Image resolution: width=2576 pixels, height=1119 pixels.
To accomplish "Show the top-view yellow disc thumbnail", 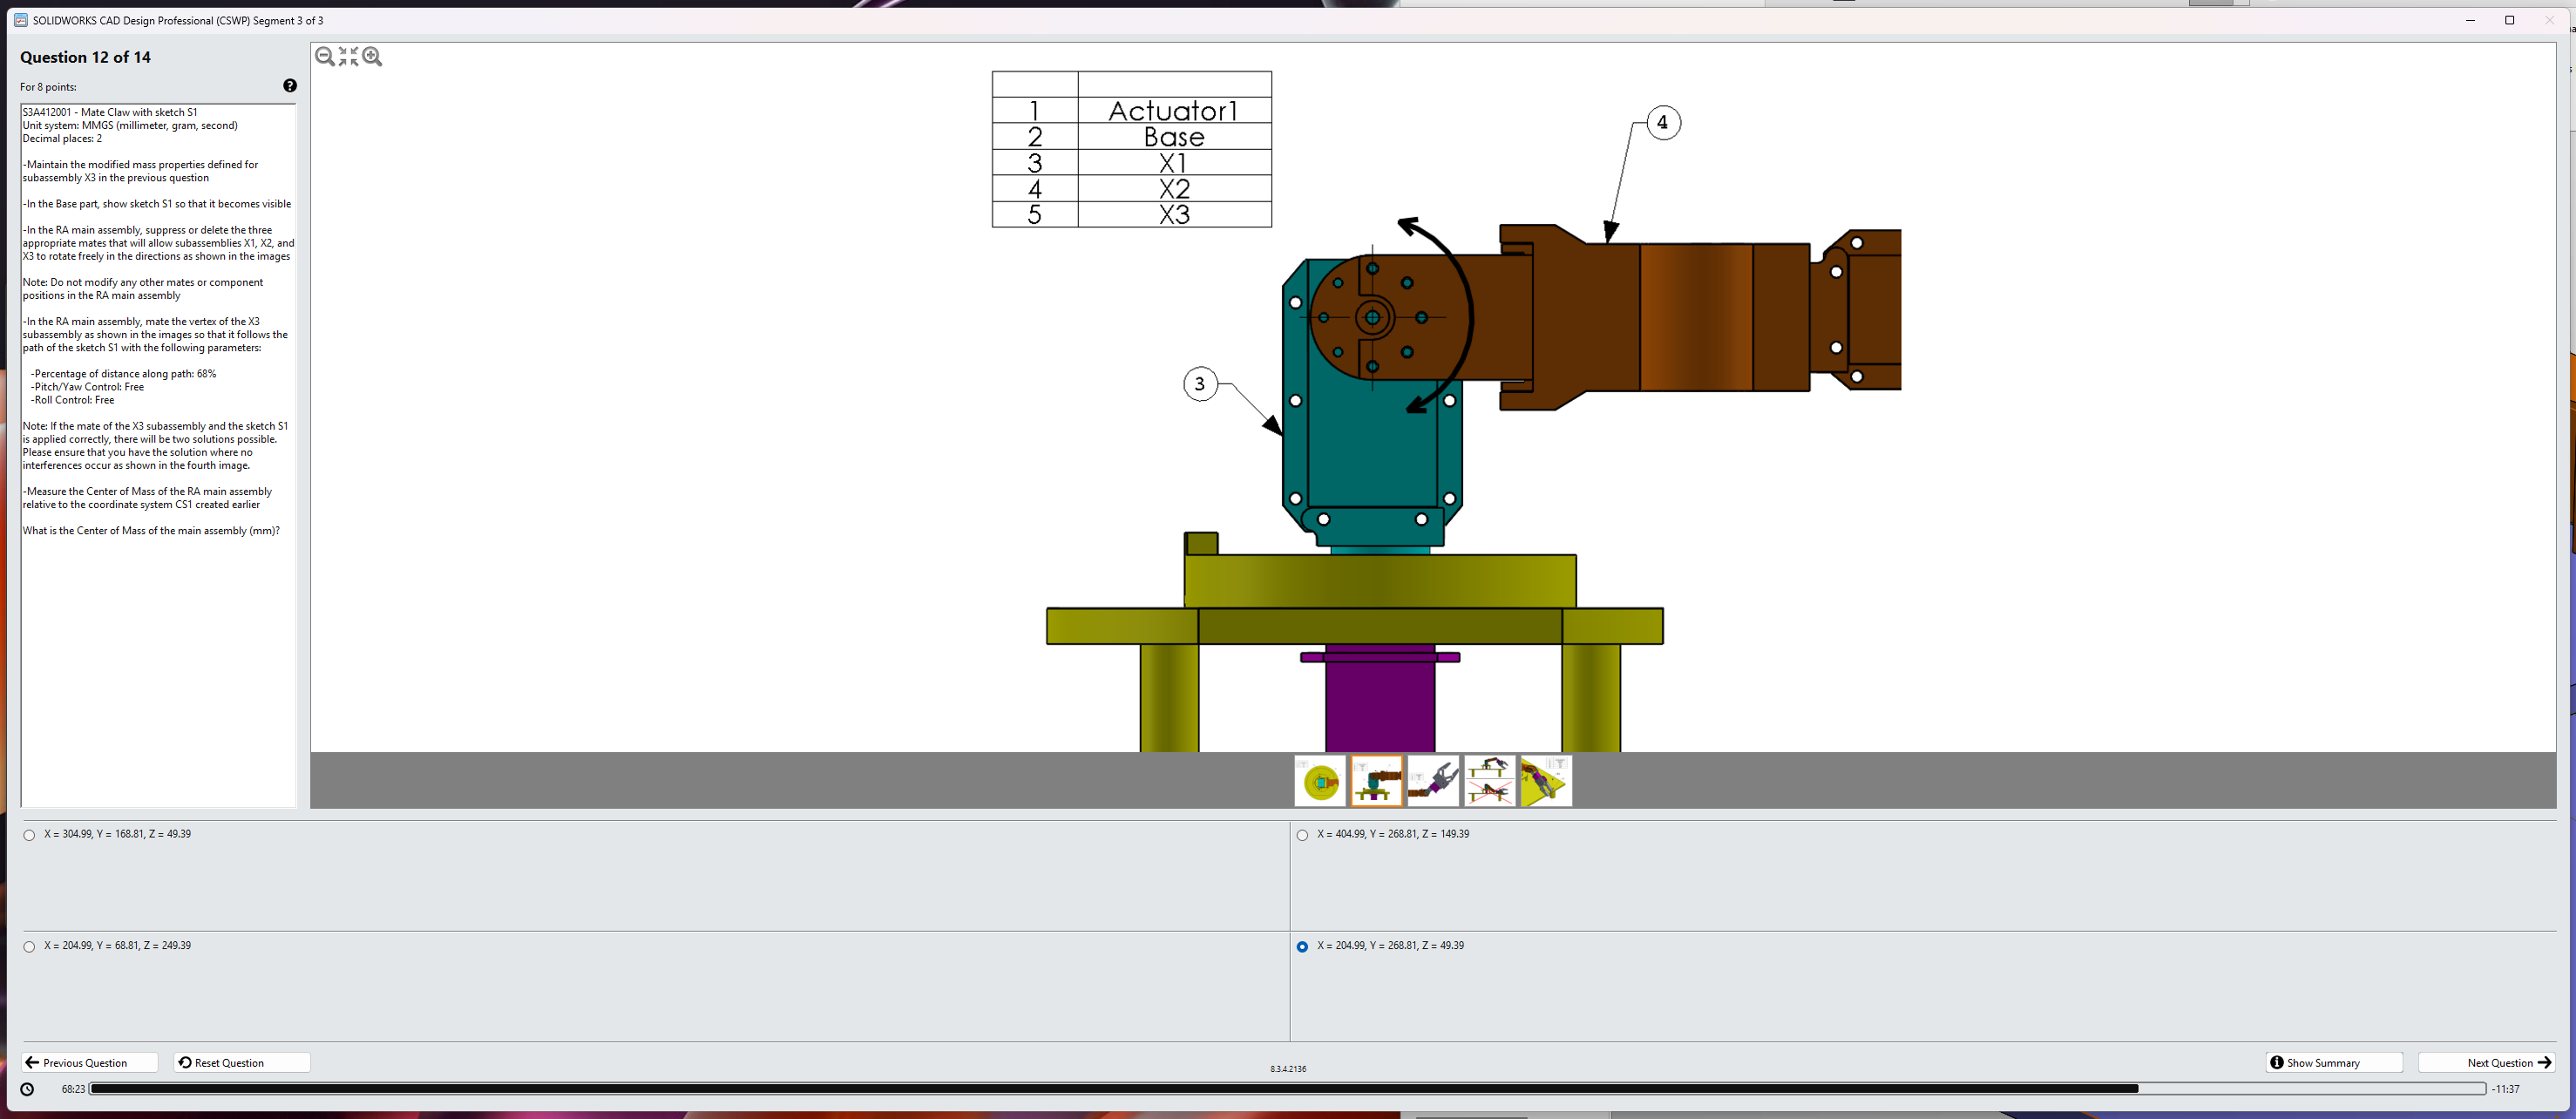I will (x=1320, y=781).
